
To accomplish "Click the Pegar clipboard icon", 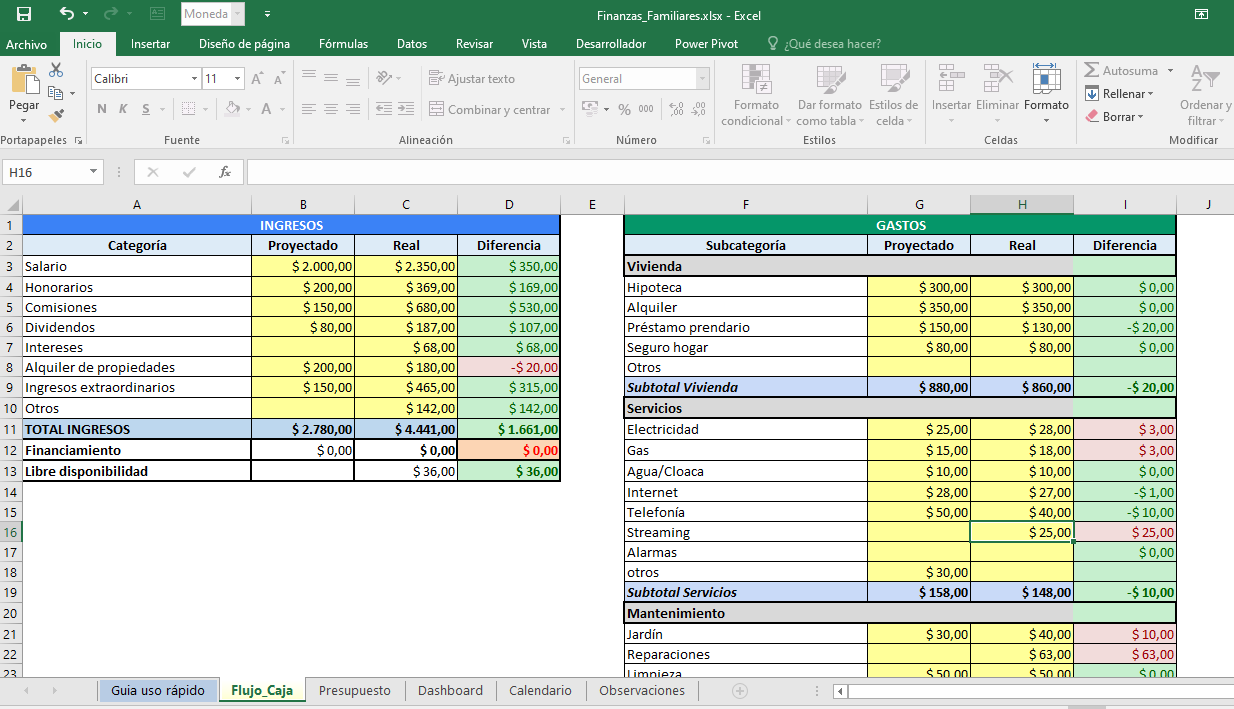I will 24,80.
